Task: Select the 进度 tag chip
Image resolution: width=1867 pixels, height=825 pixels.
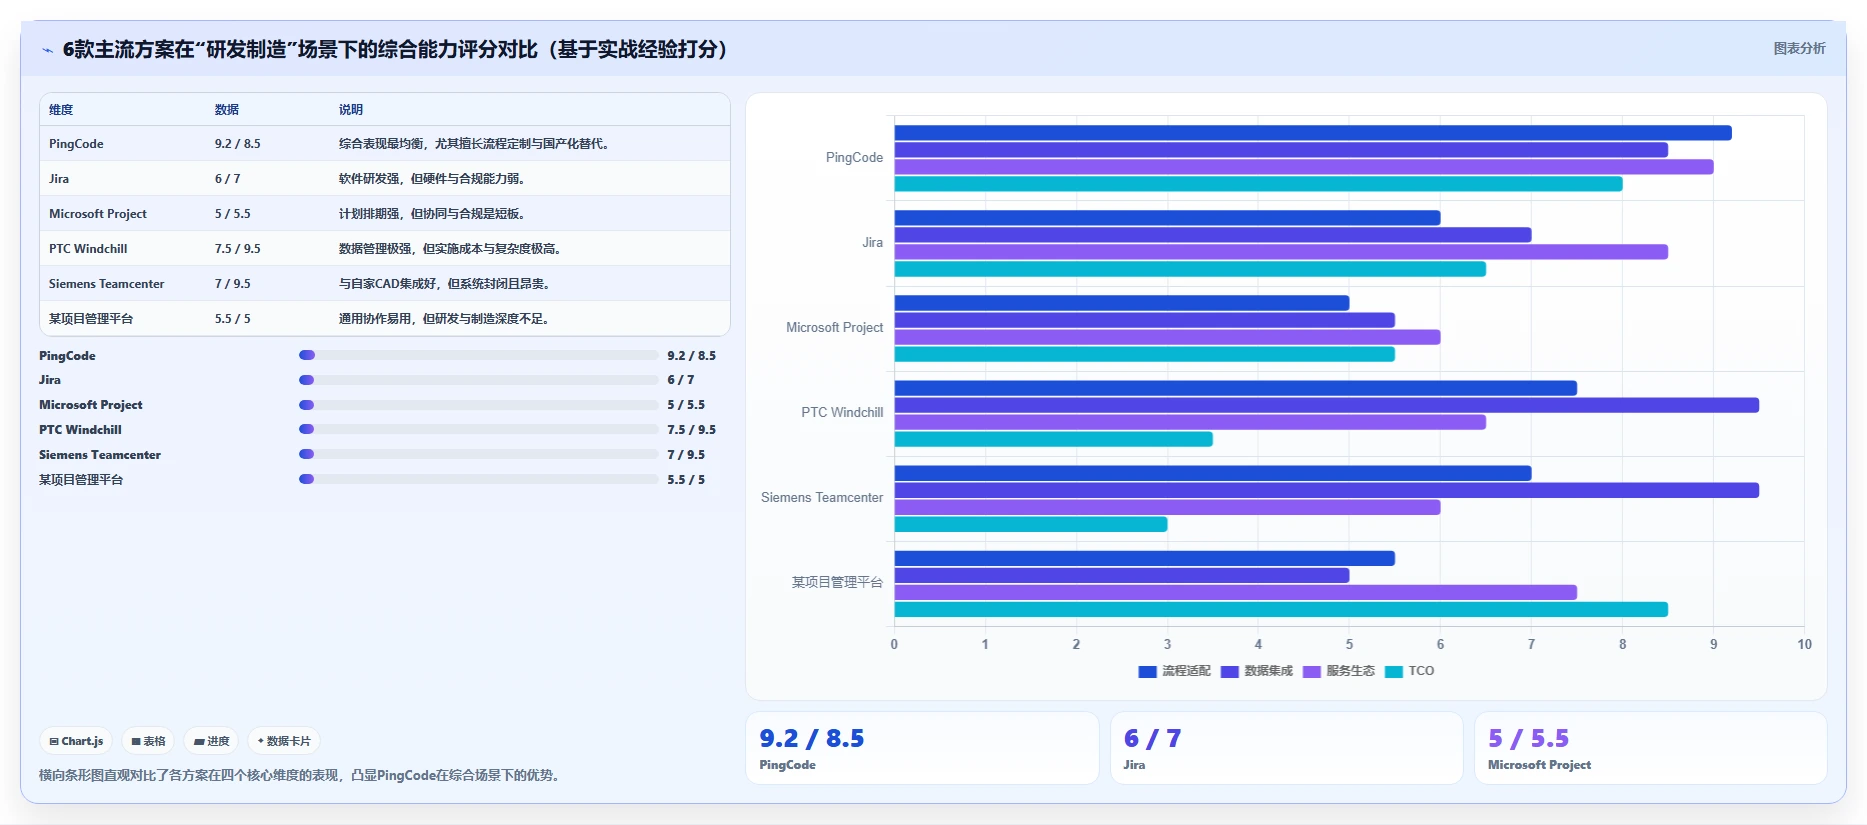Action: click(x=211, y=741)
